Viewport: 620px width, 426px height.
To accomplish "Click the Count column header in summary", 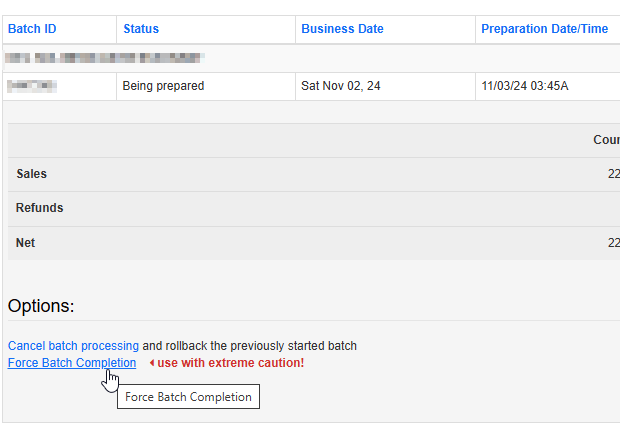I will 606,140.
